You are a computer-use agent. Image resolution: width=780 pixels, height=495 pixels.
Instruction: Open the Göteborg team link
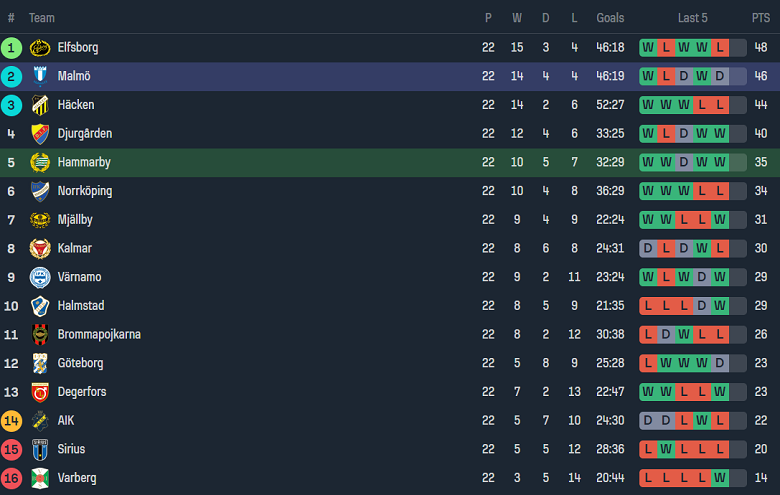(x=80, y=363)
